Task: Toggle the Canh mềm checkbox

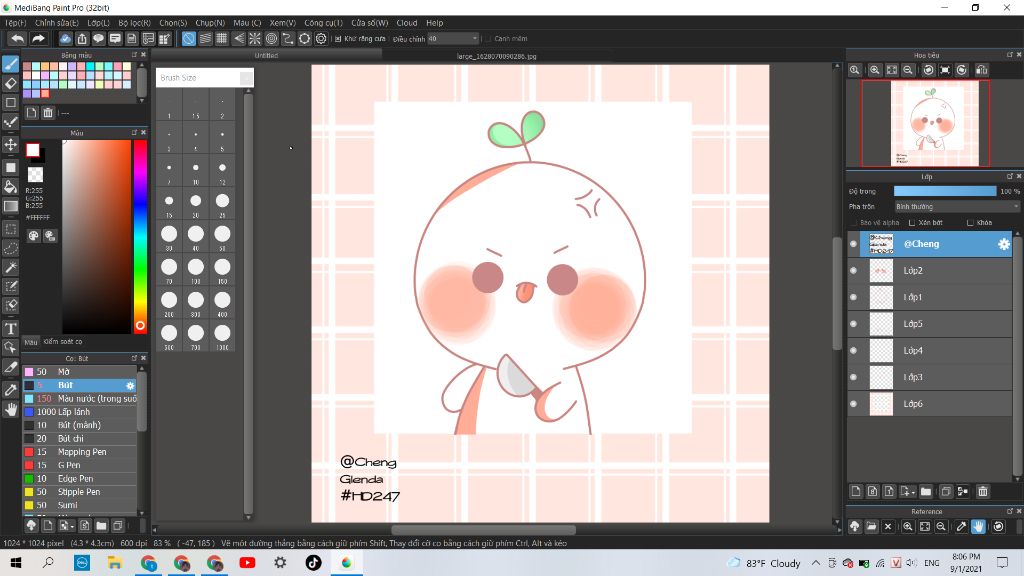Action: click(x=488, y=39)
